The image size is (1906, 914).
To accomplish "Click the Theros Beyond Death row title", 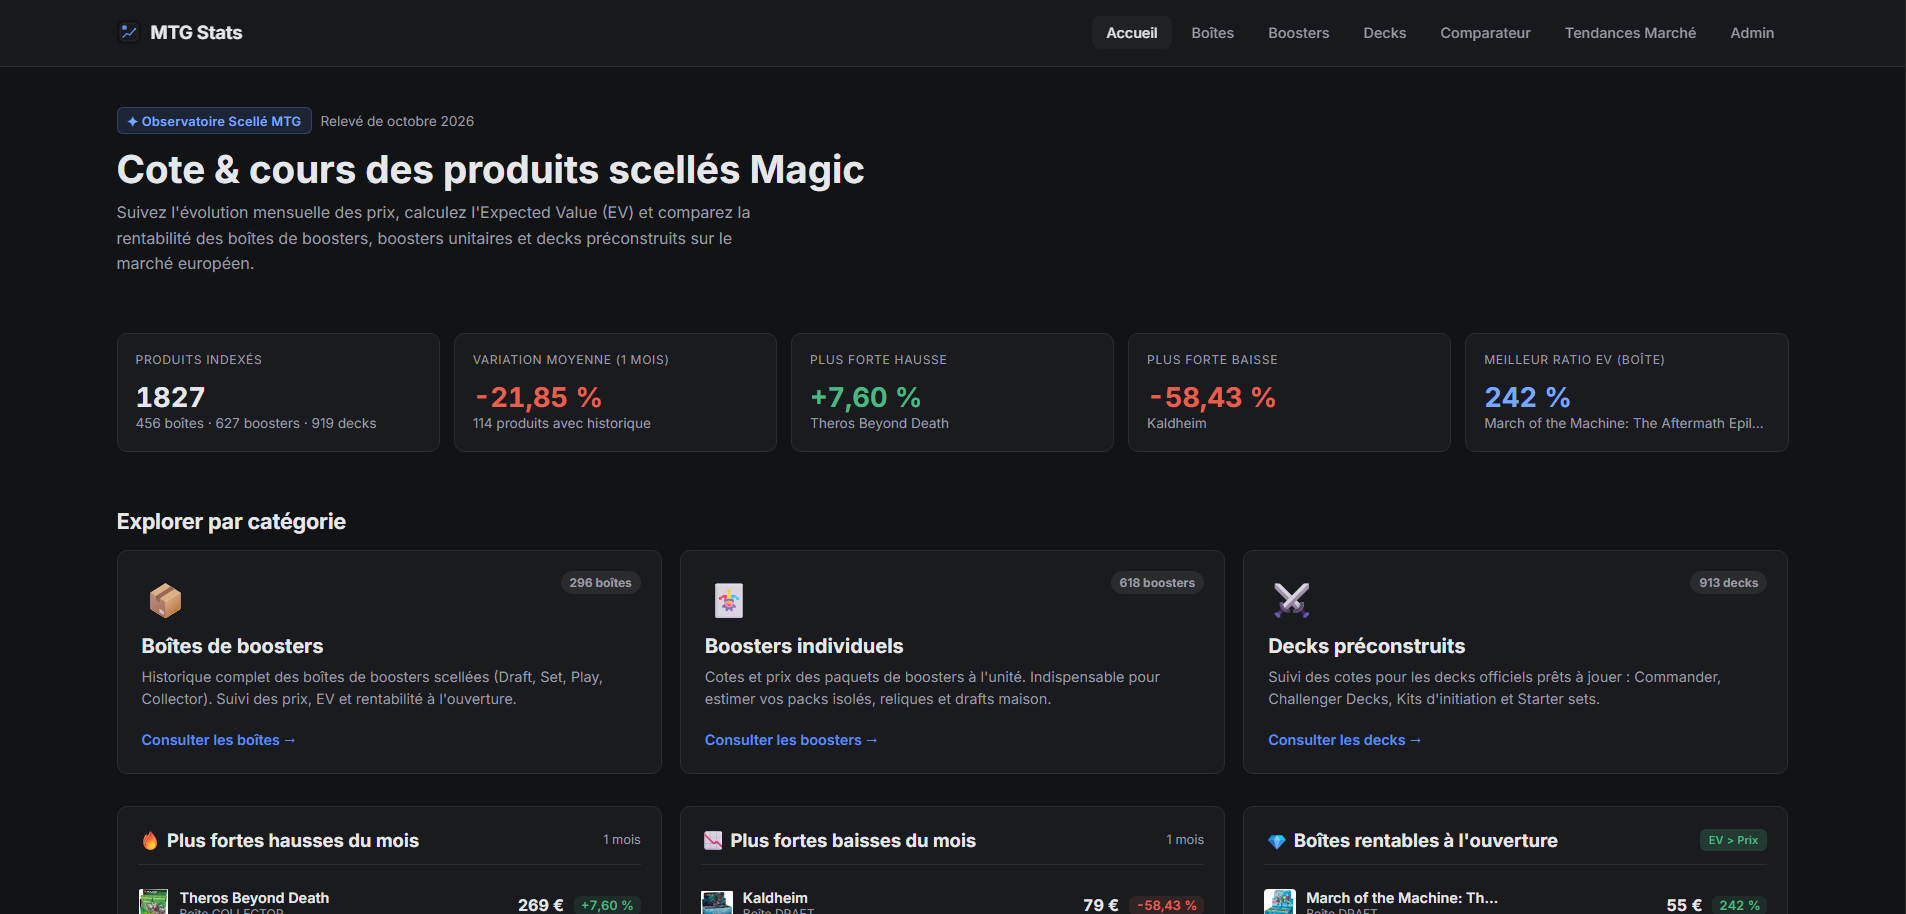I will tap(254, 898).
